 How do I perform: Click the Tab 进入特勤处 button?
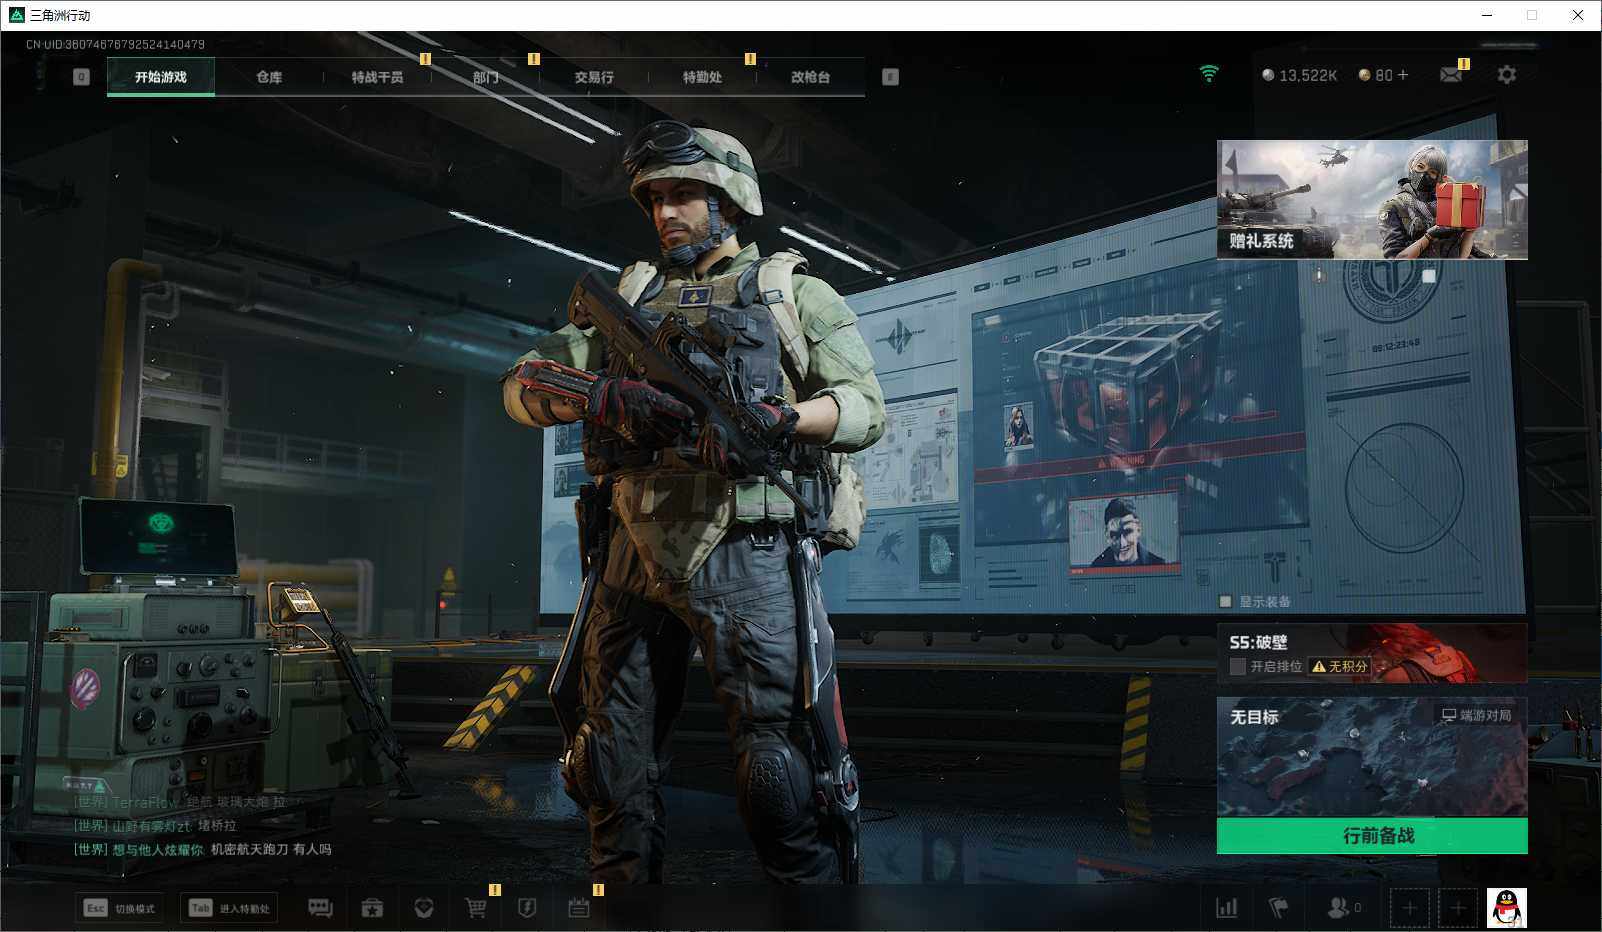229,908
